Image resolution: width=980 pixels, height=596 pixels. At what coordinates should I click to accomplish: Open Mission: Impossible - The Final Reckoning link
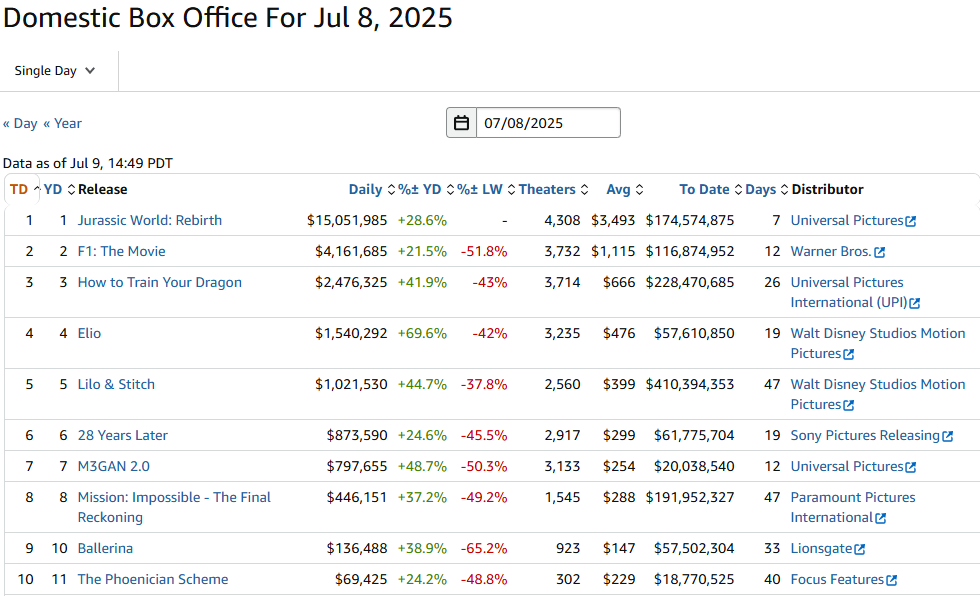[174, 507]
